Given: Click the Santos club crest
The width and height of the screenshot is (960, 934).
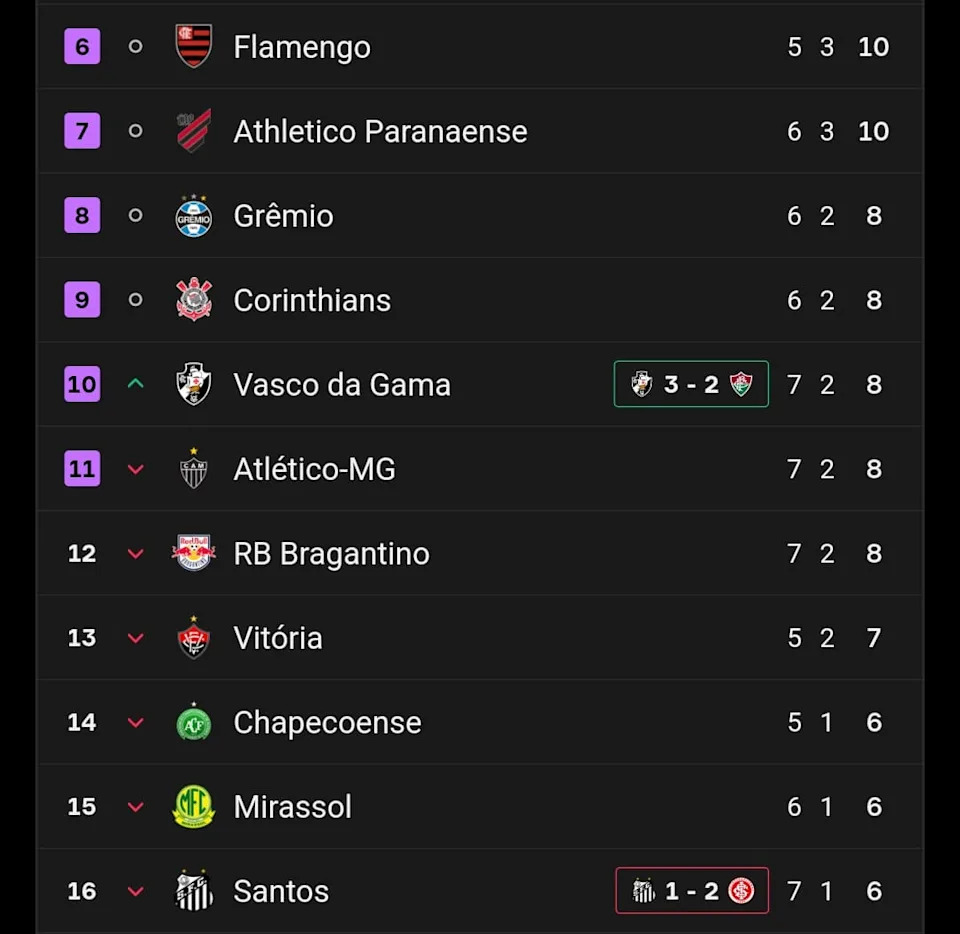Looking at the screenshot, I should tap(193, 891).
